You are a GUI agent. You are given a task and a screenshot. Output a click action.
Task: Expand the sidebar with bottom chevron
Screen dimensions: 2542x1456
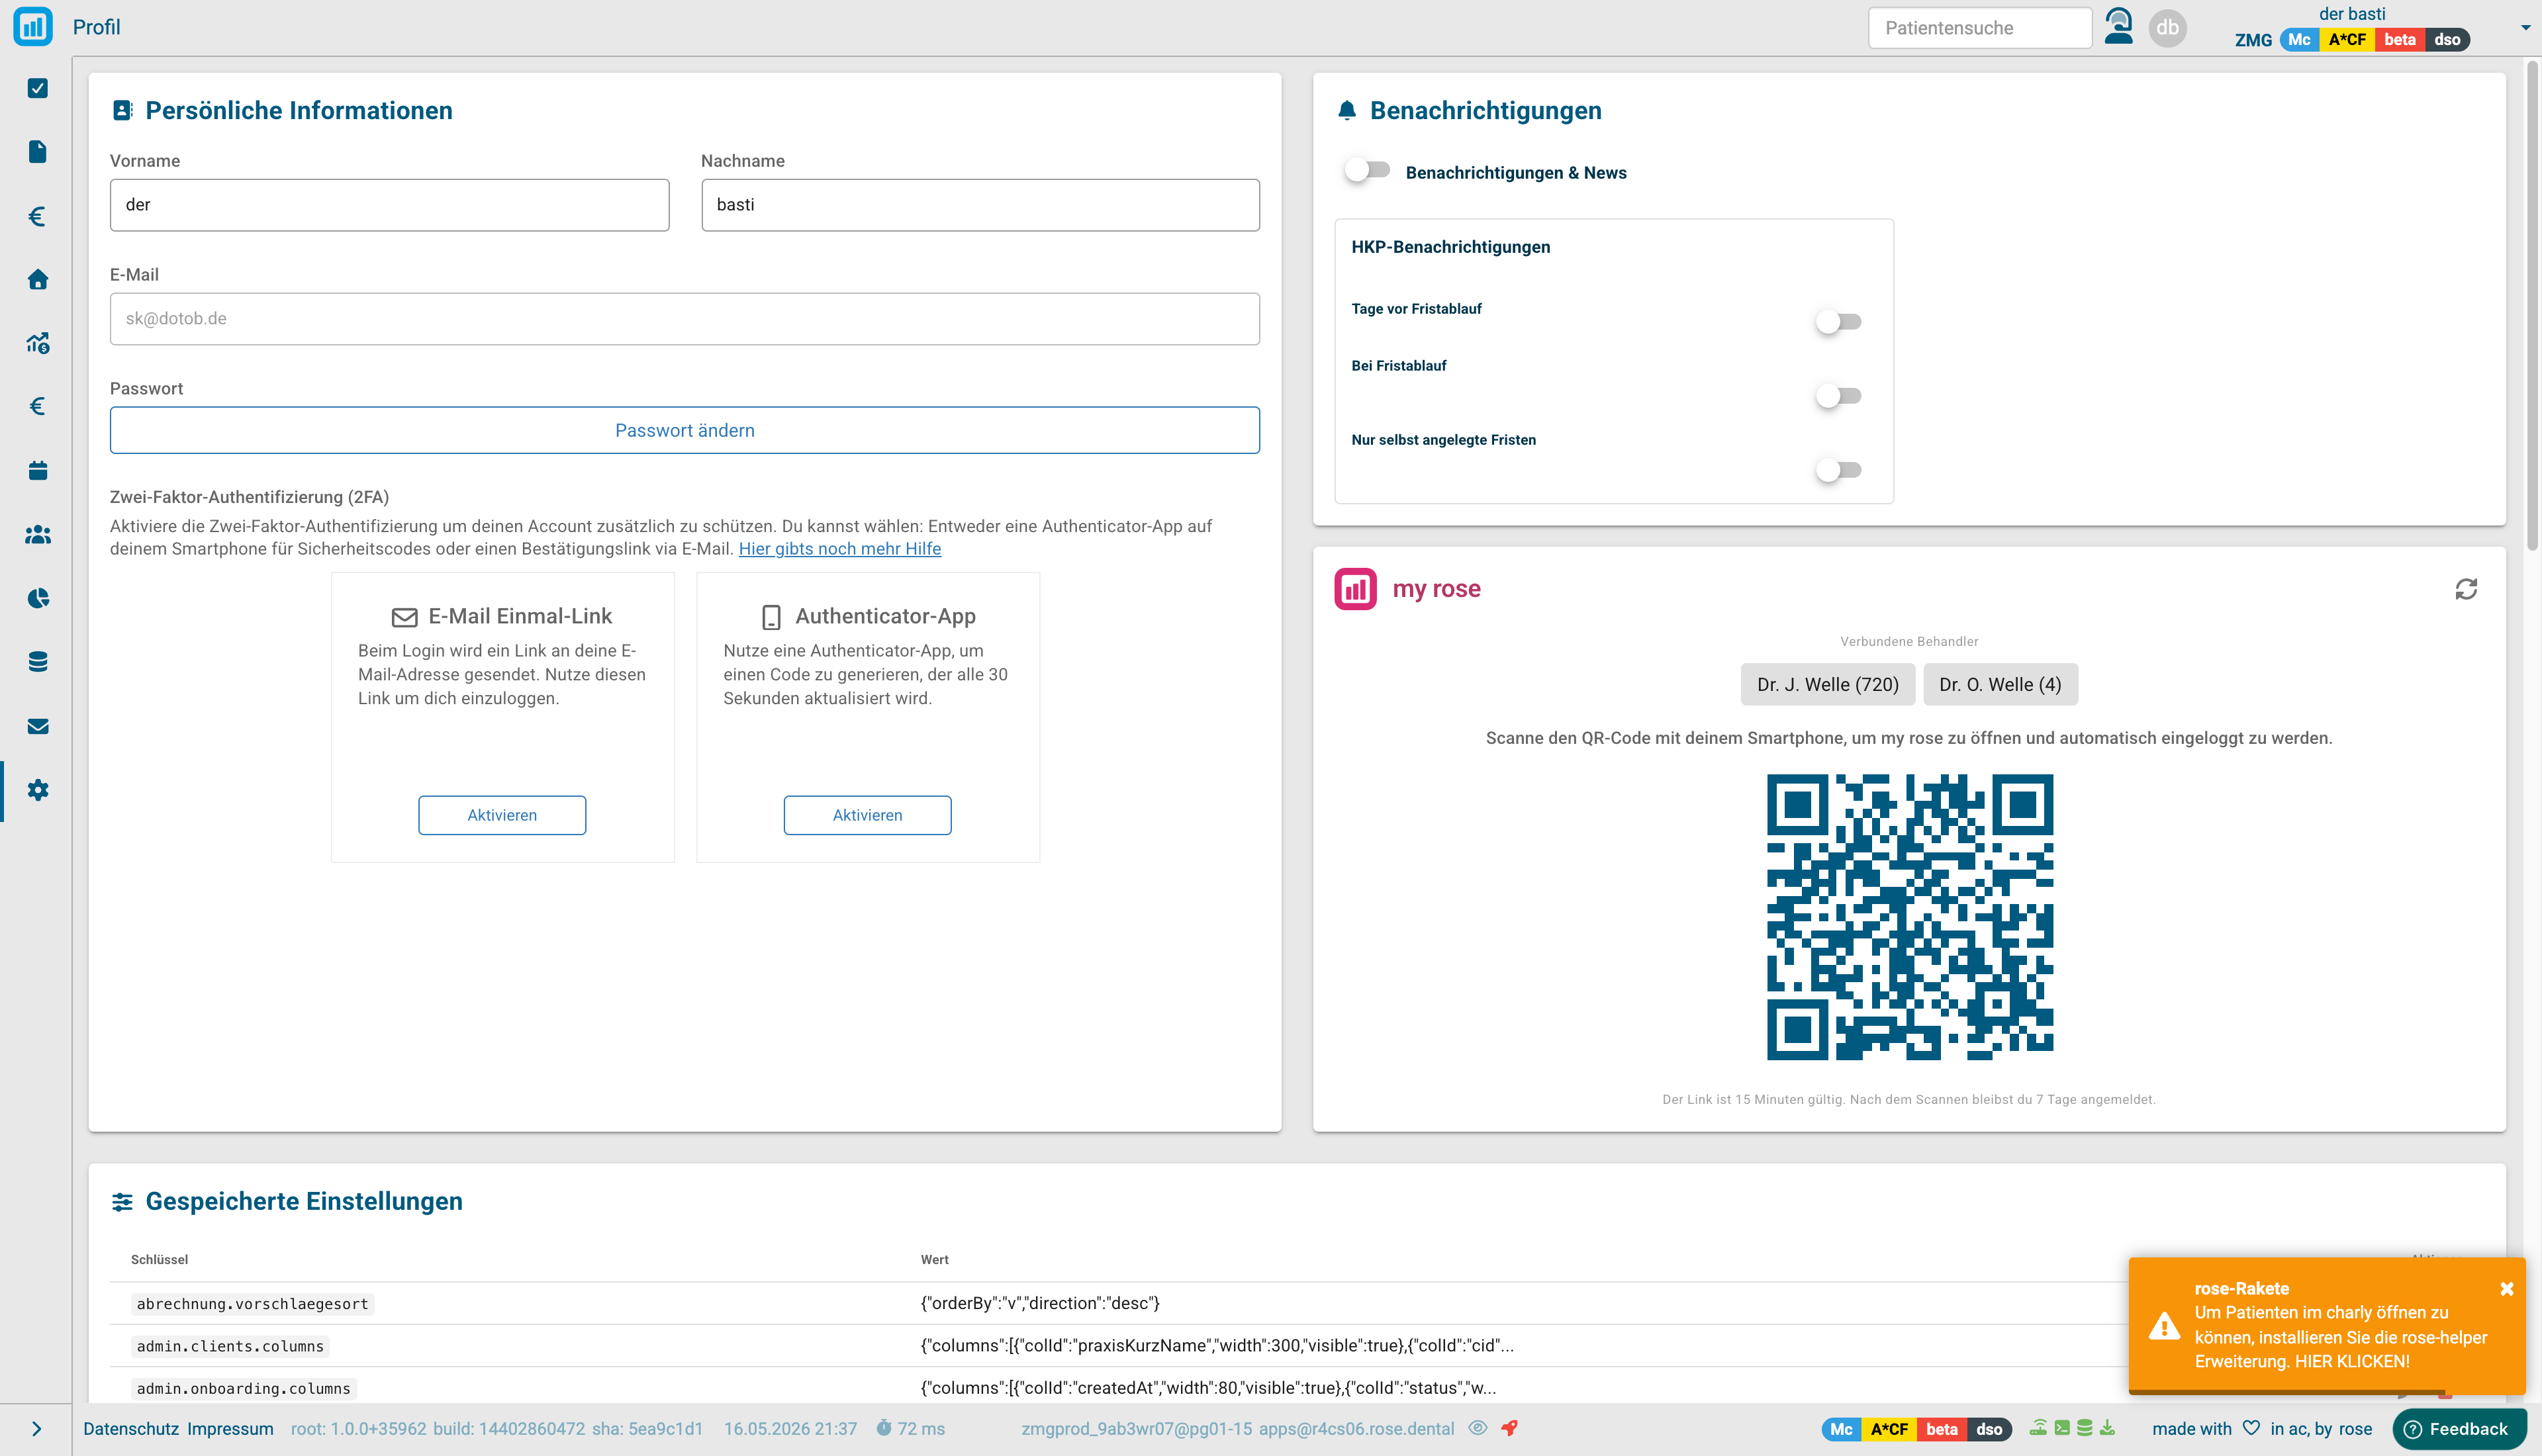coord(36,1429)
